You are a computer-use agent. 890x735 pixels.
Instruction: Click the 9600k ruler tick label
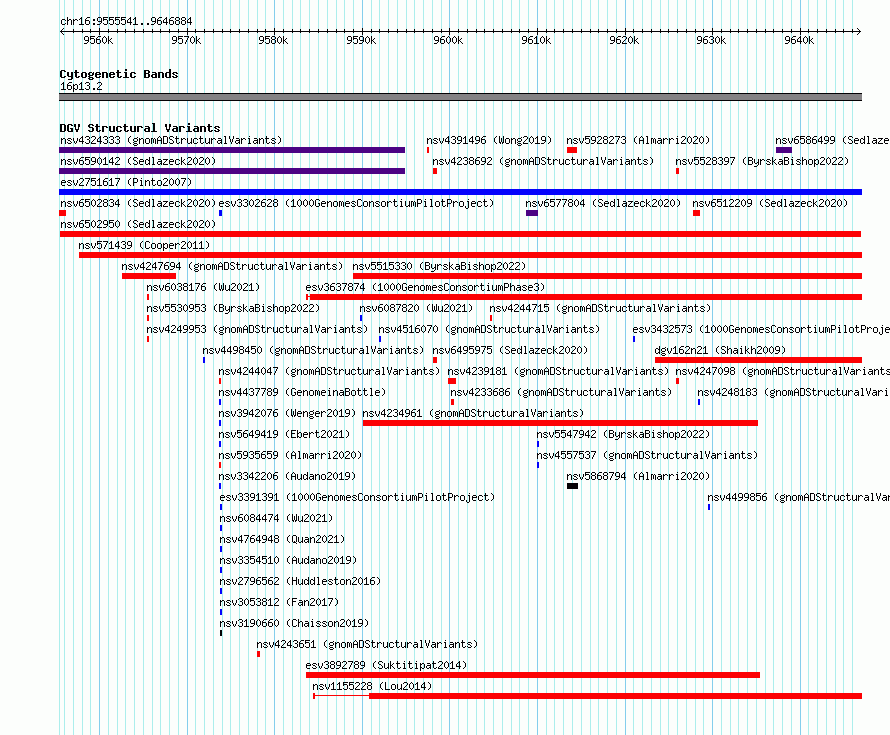448,40
